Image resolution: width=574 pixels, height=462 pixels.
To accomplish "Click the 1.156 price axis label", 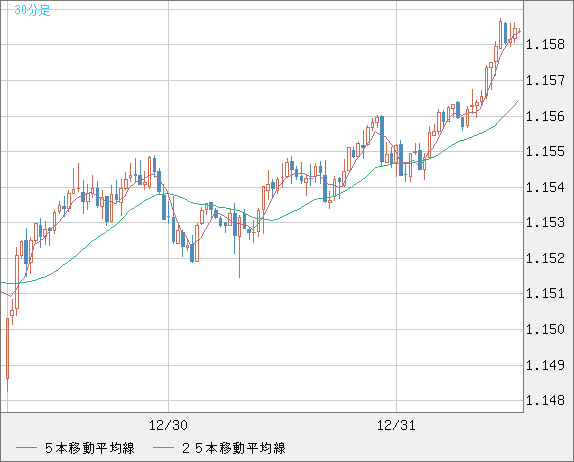I will [545, 116].
